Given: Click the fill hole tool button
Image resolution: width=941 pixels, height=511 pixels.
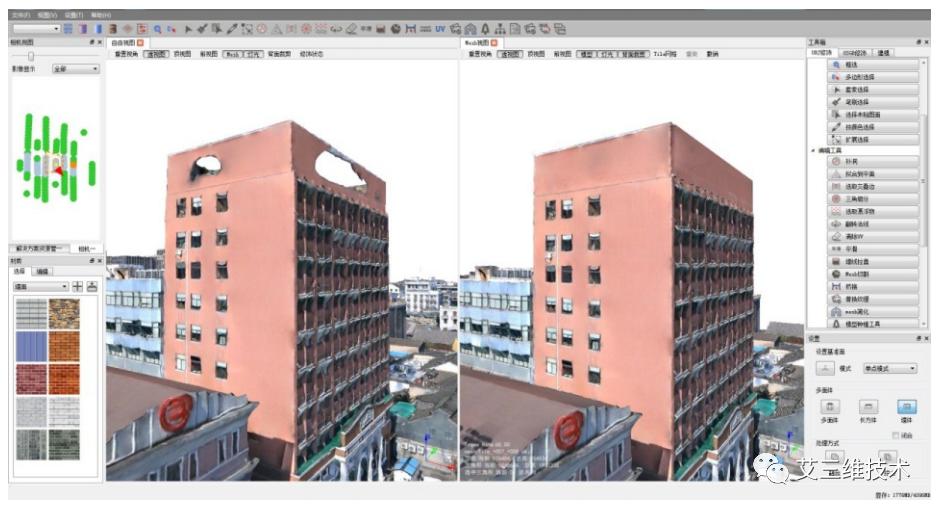Looking at the screenshot, I should 873,162.
